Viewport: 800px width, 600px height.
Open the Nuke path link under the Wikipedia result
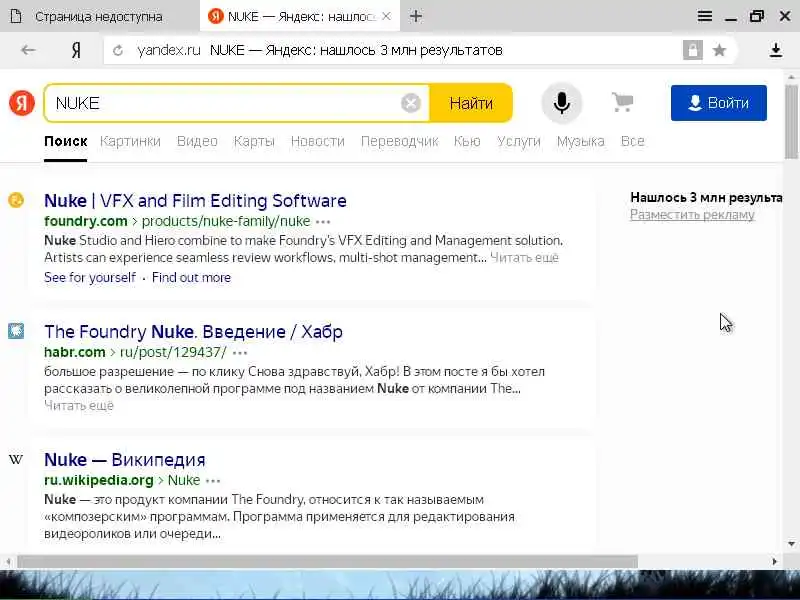click(x=184, y=480)
